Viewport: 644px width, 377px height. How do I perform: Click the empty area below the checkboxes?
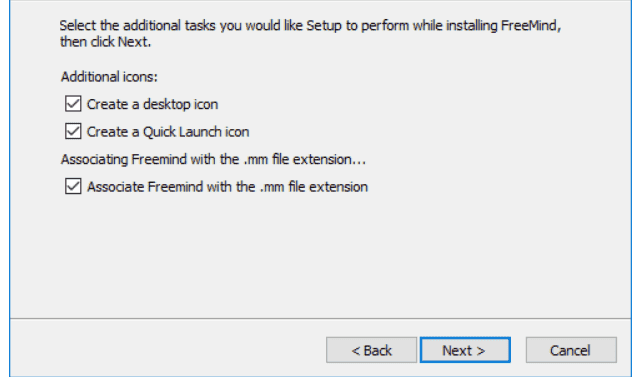(320, 255)
